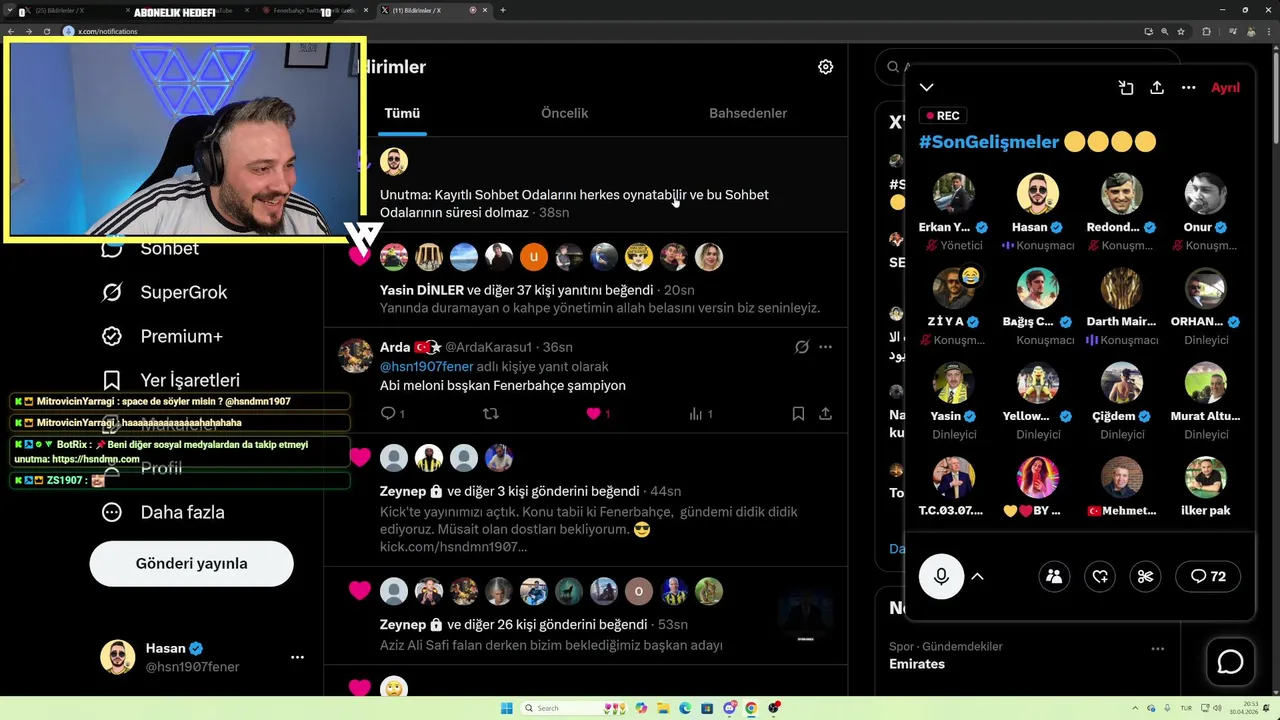Click the Emirates trending topic
Image resolution: width=1280 pixels, height=720 pixels.
point(917,664)
